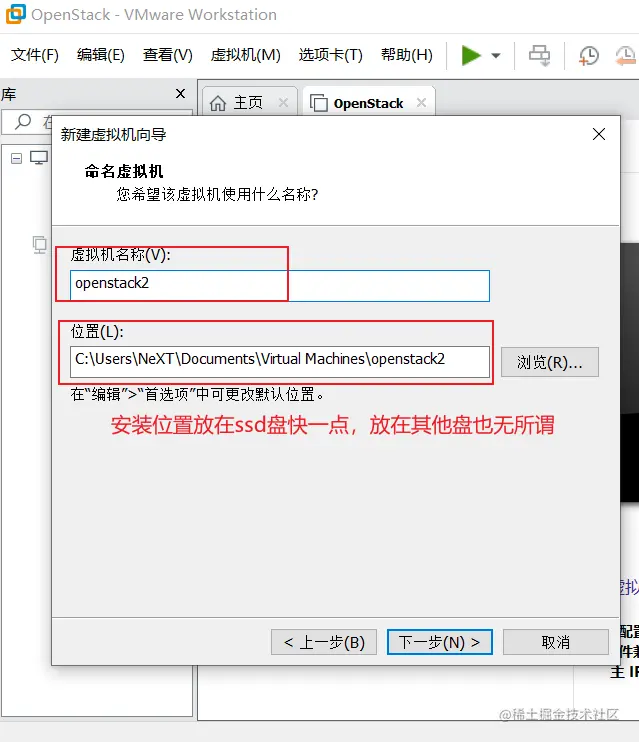
Task: Collapse the library tree node
Action: 17,158
